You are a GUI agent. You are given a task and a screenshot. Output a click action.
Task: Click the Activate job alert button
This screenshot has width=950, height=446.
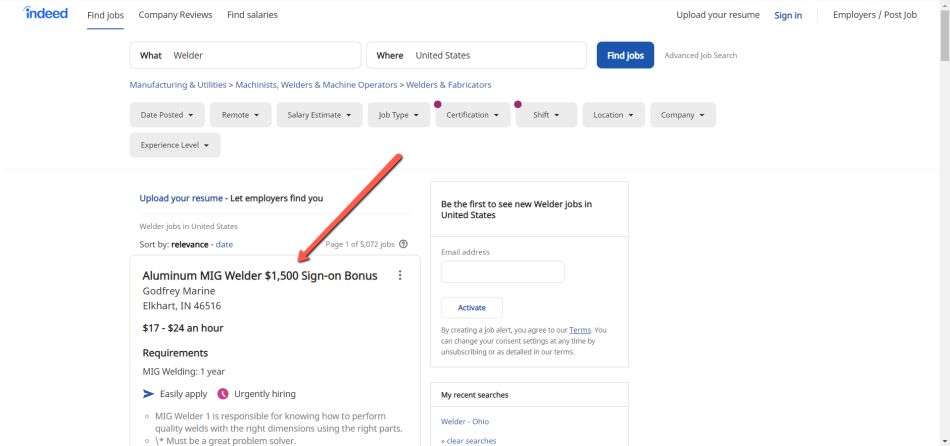point(472,308)
